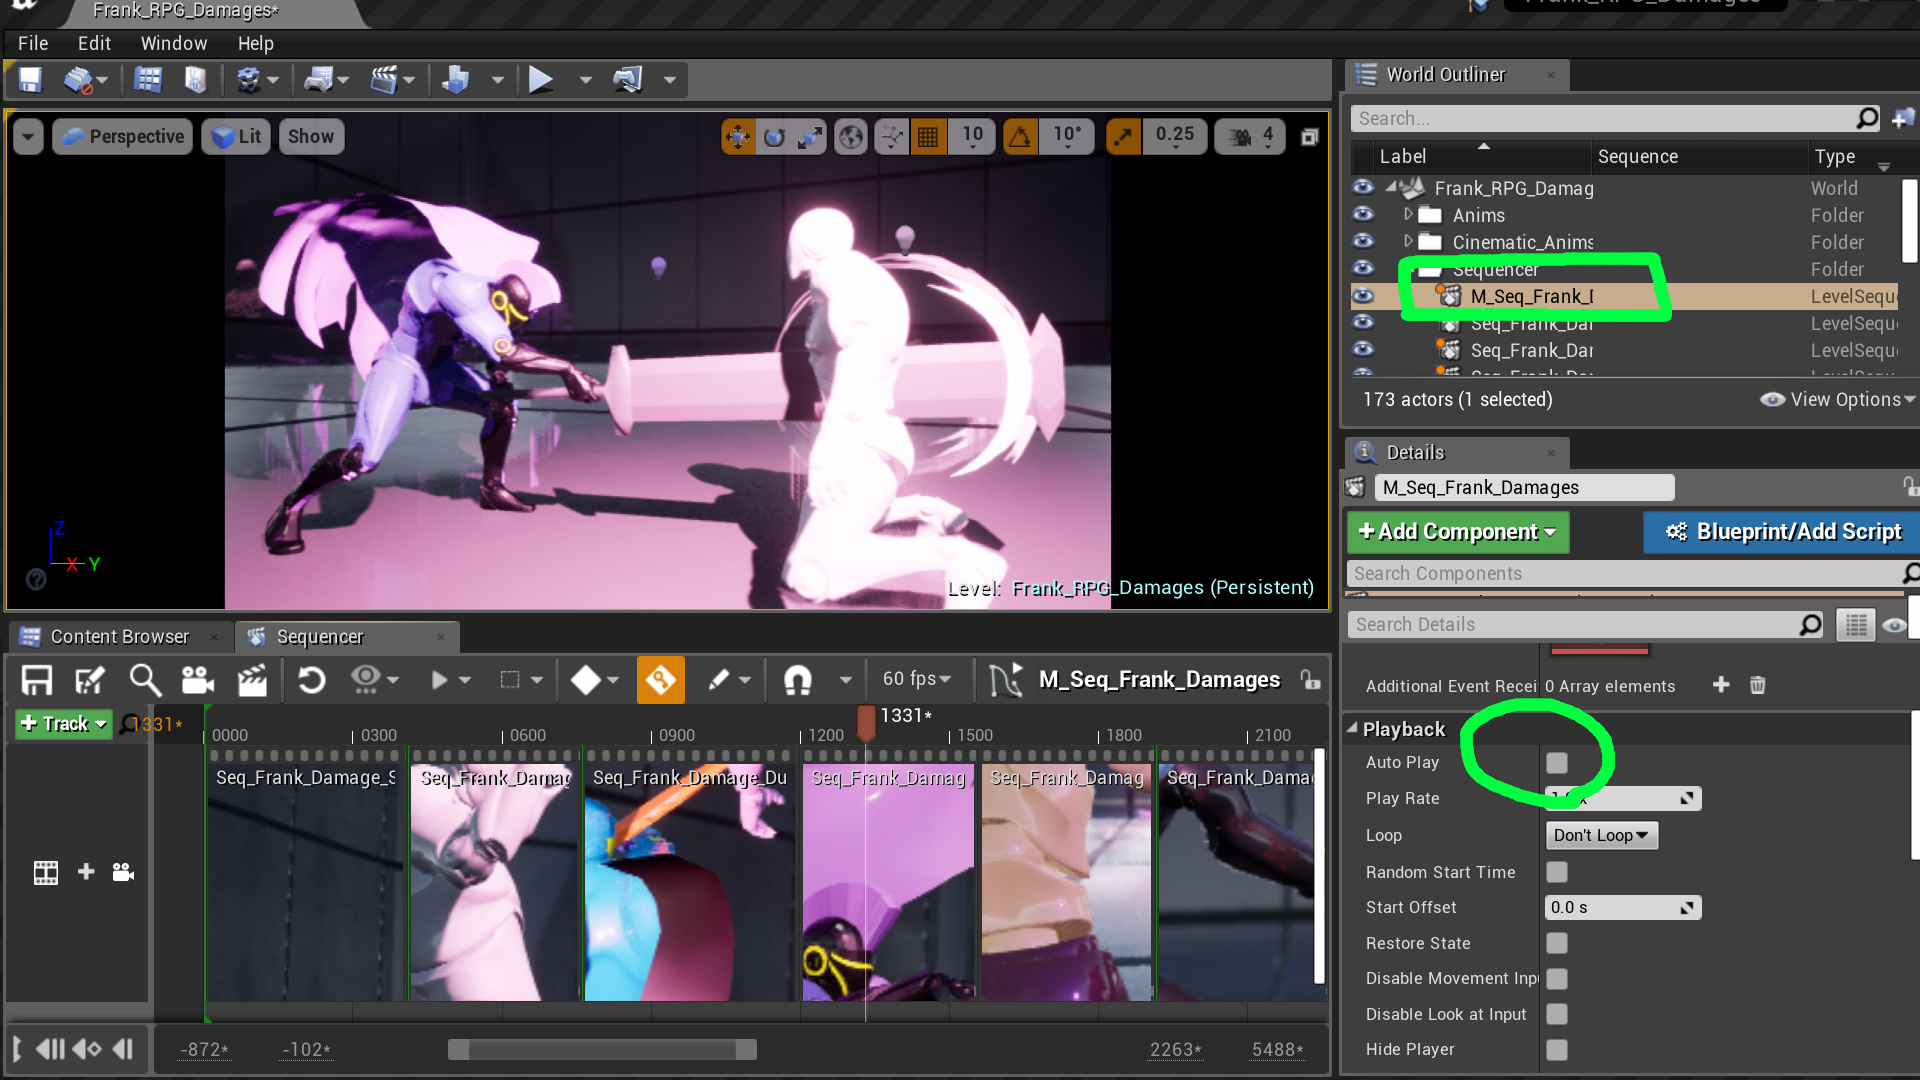Click the magnet snapping icon in Sequencer
The height and width of the screenshot is (1080, 1920).
(x=797, y=681)
